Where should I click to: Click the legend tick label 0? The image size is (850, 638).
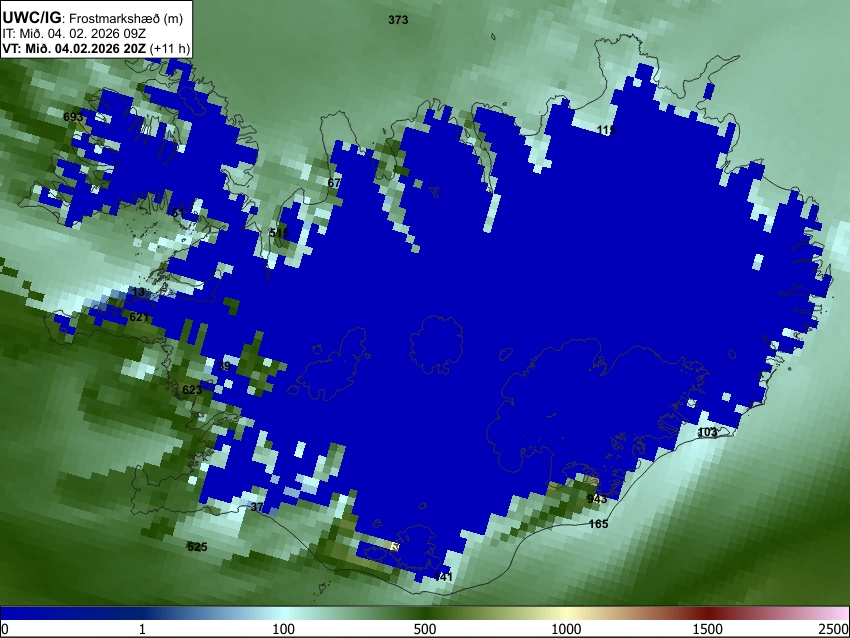pyautogui.click(x=5, y=629)
